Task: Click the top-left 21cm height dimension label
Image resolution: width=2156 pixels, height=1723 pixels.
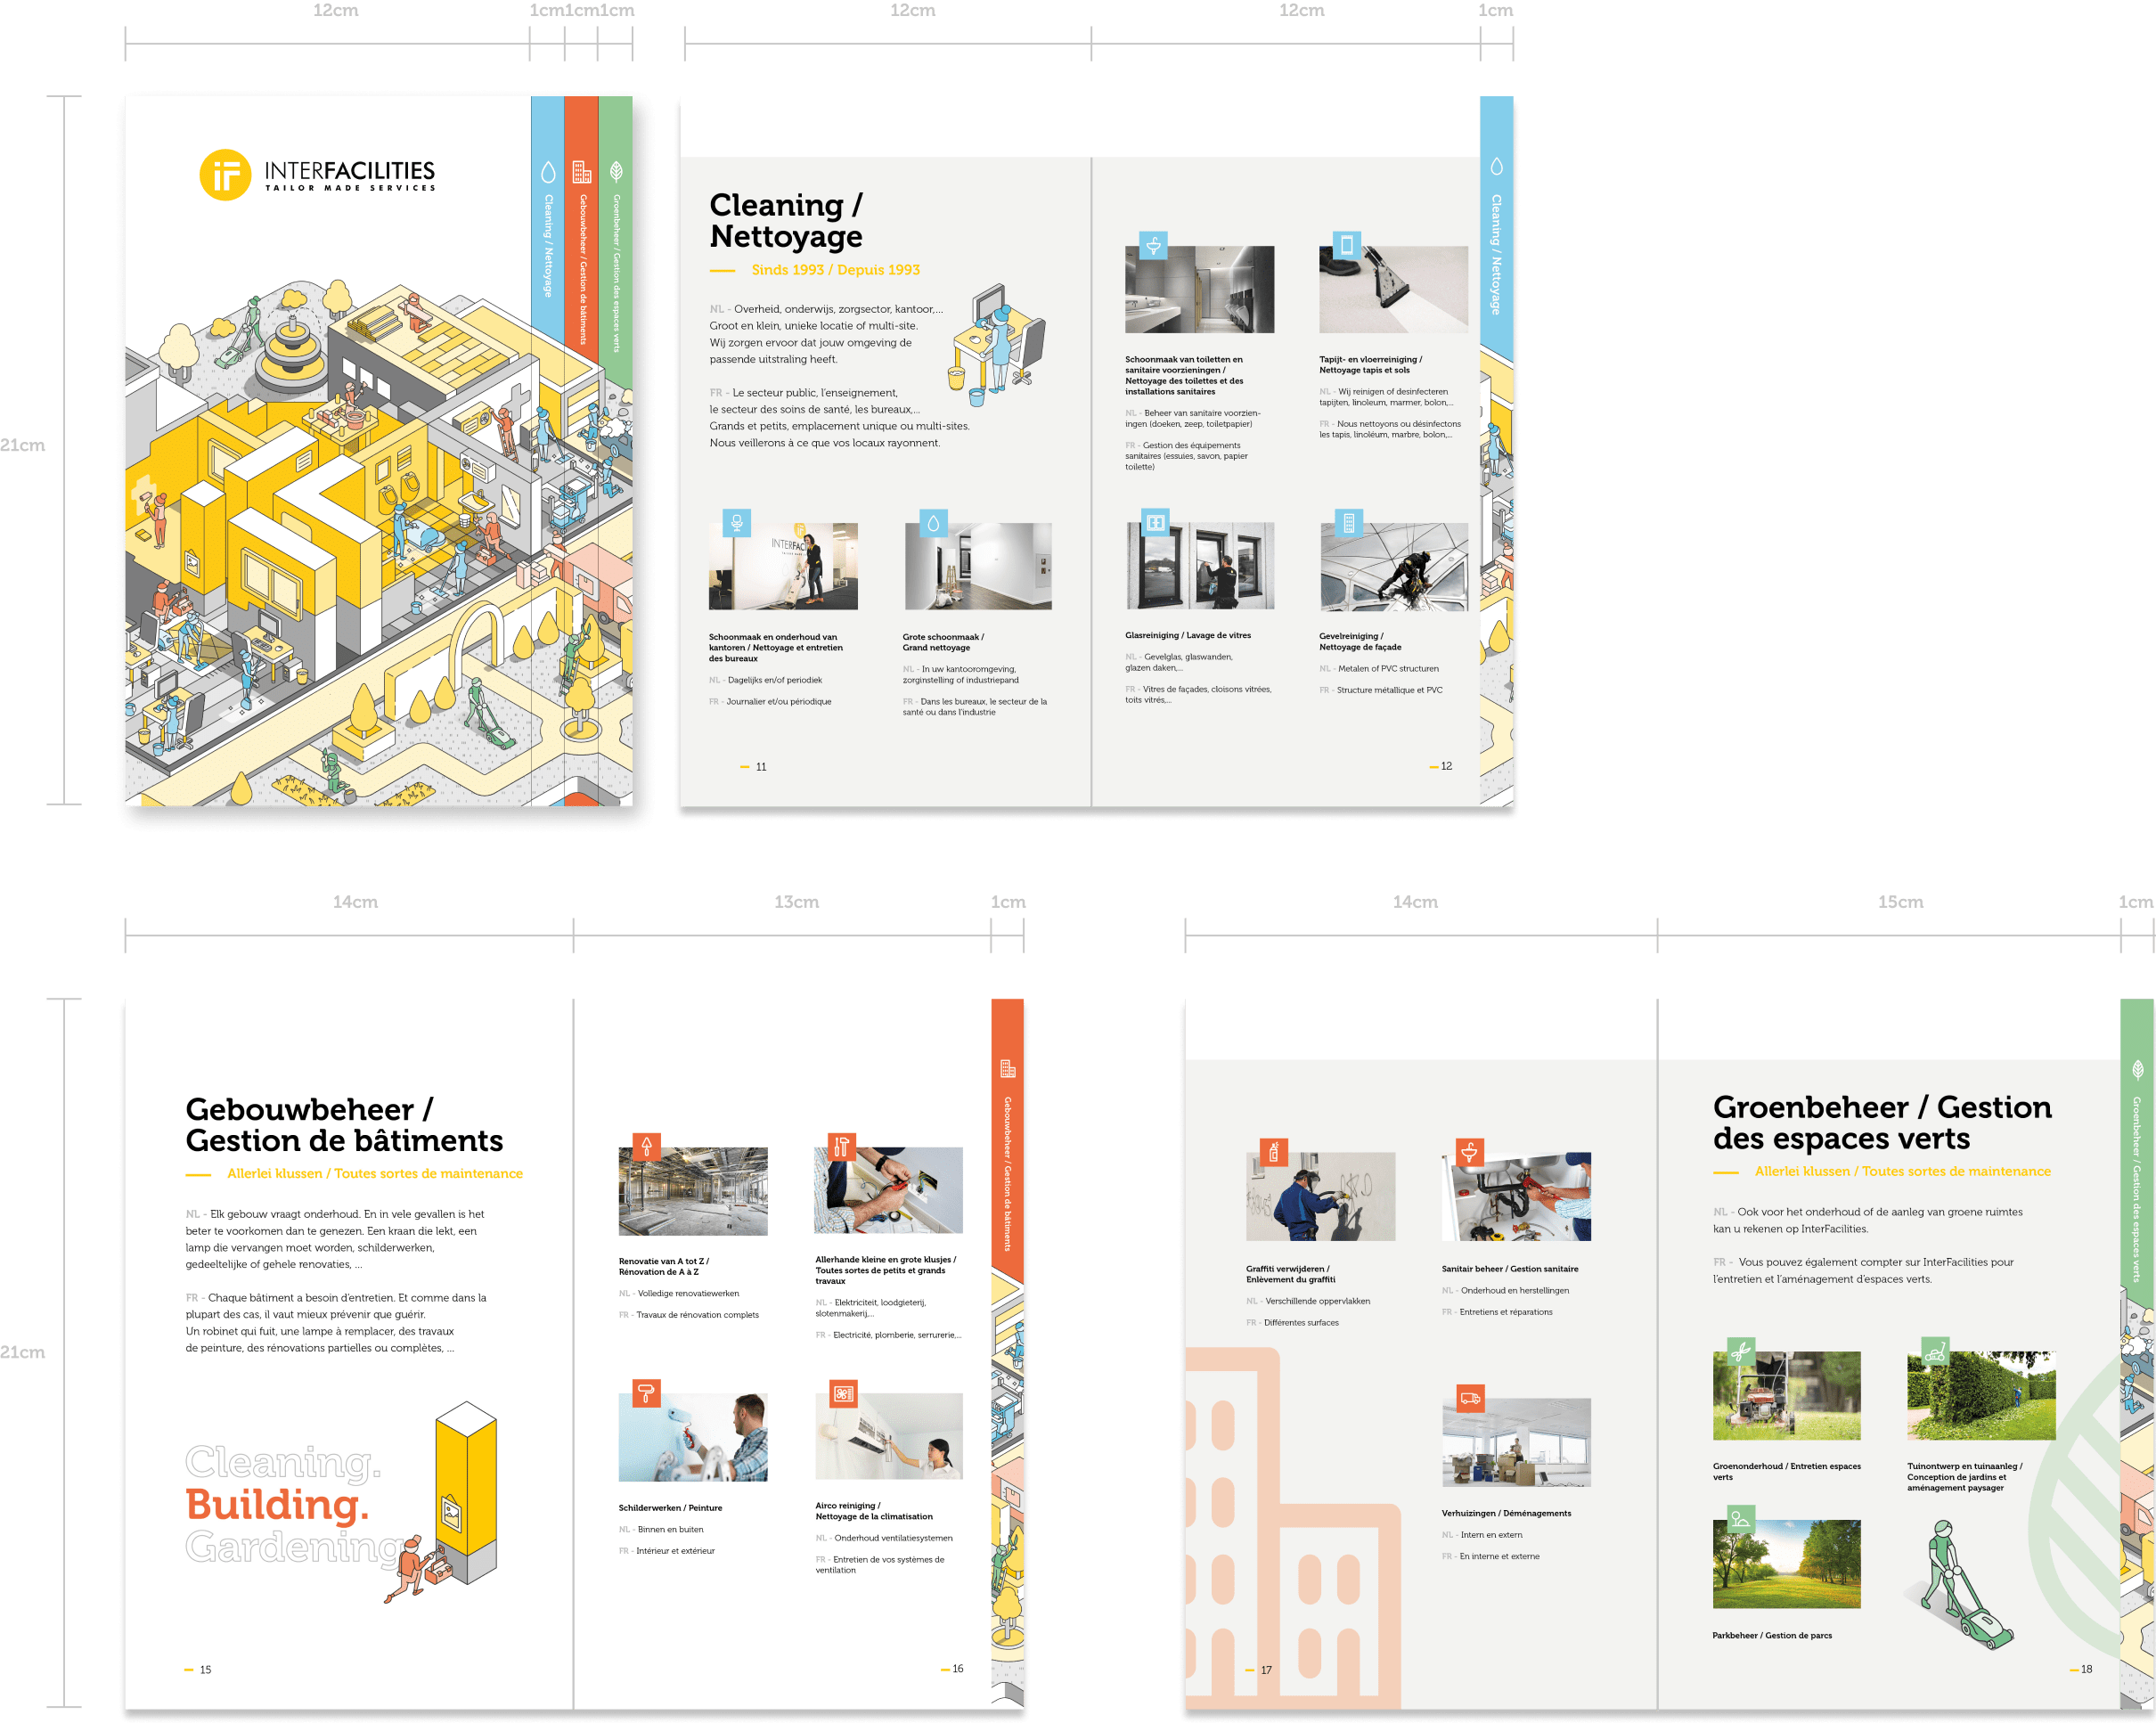Action: (x=22, y=445)
